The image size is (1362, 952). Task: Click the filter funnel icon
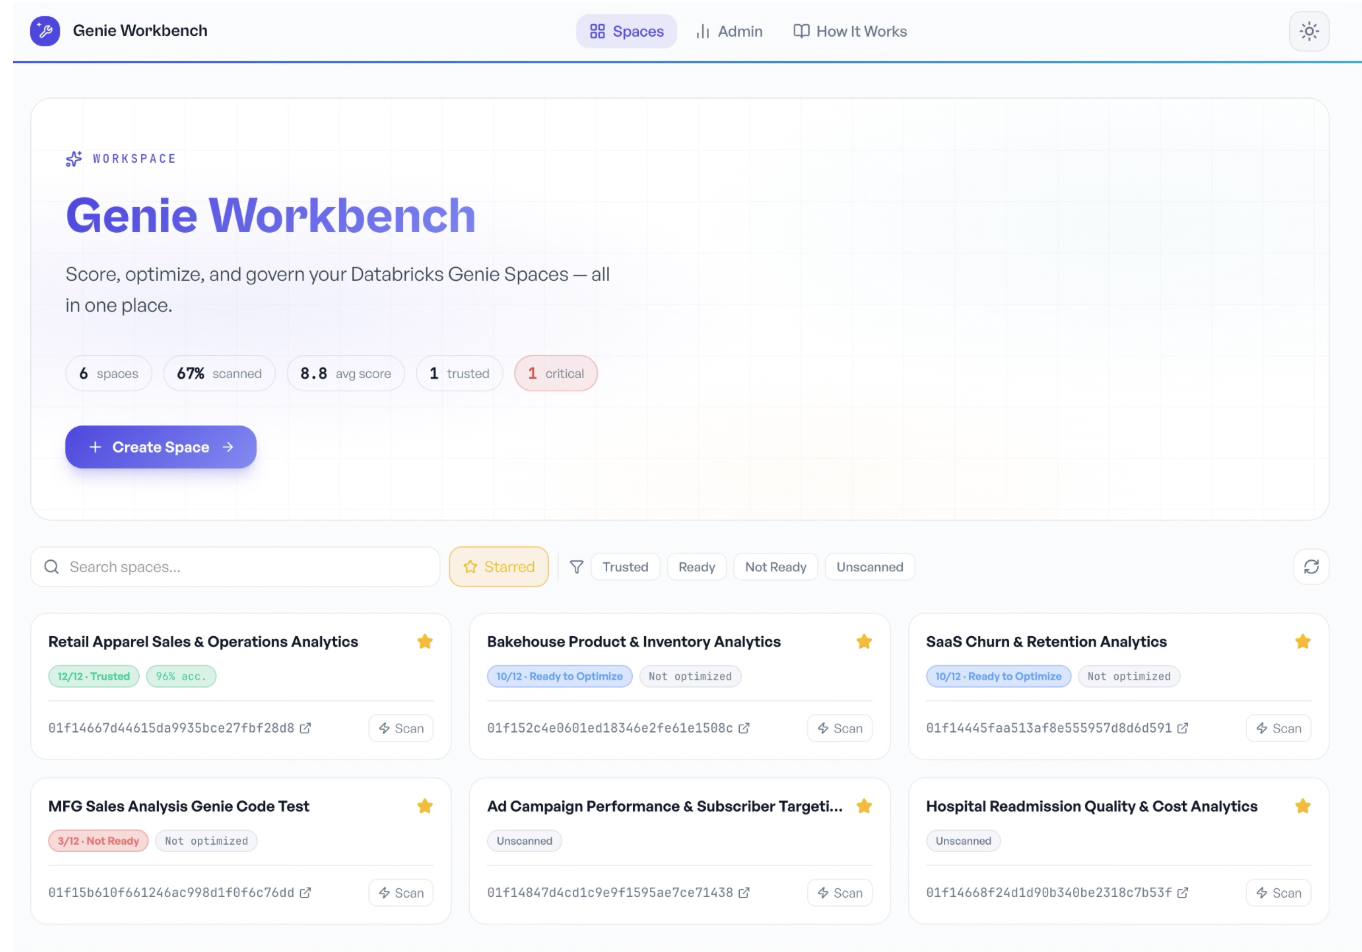tap(577, 567)
